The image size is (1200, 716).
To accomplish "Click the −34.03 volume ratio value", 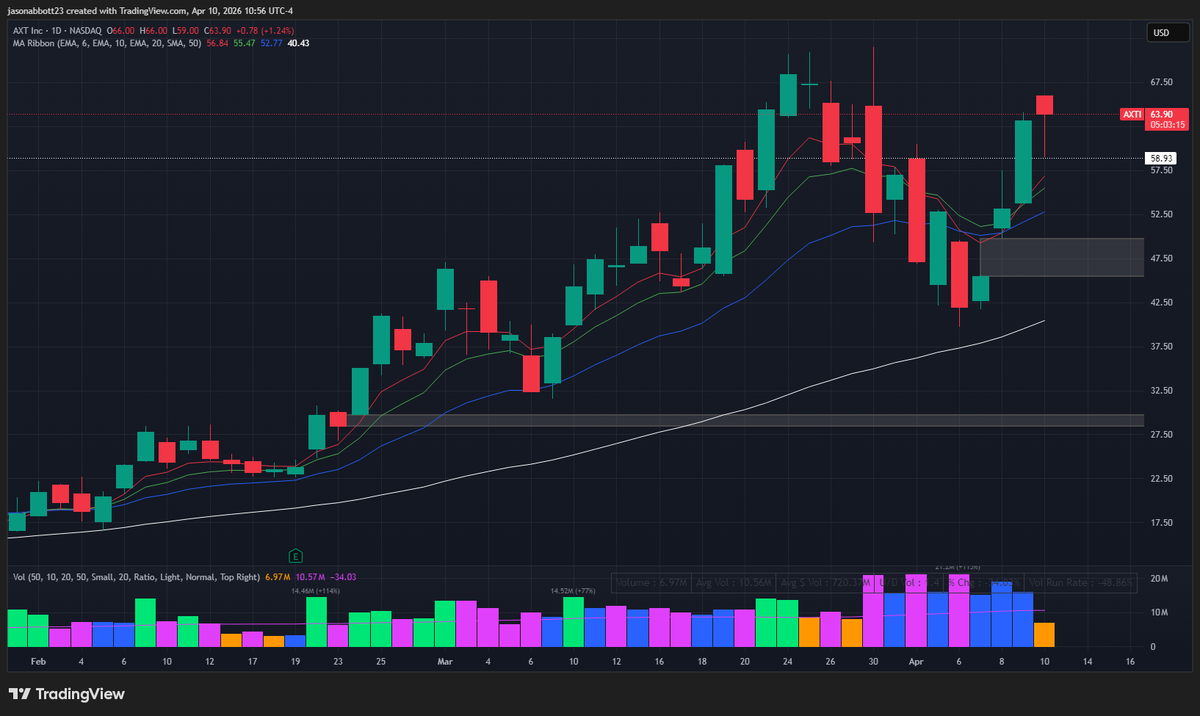I will pos(344,577).
